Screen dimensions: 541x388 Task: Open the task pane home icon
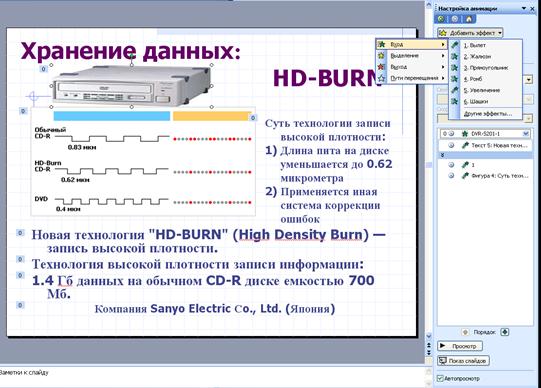(x=469, y=19)
